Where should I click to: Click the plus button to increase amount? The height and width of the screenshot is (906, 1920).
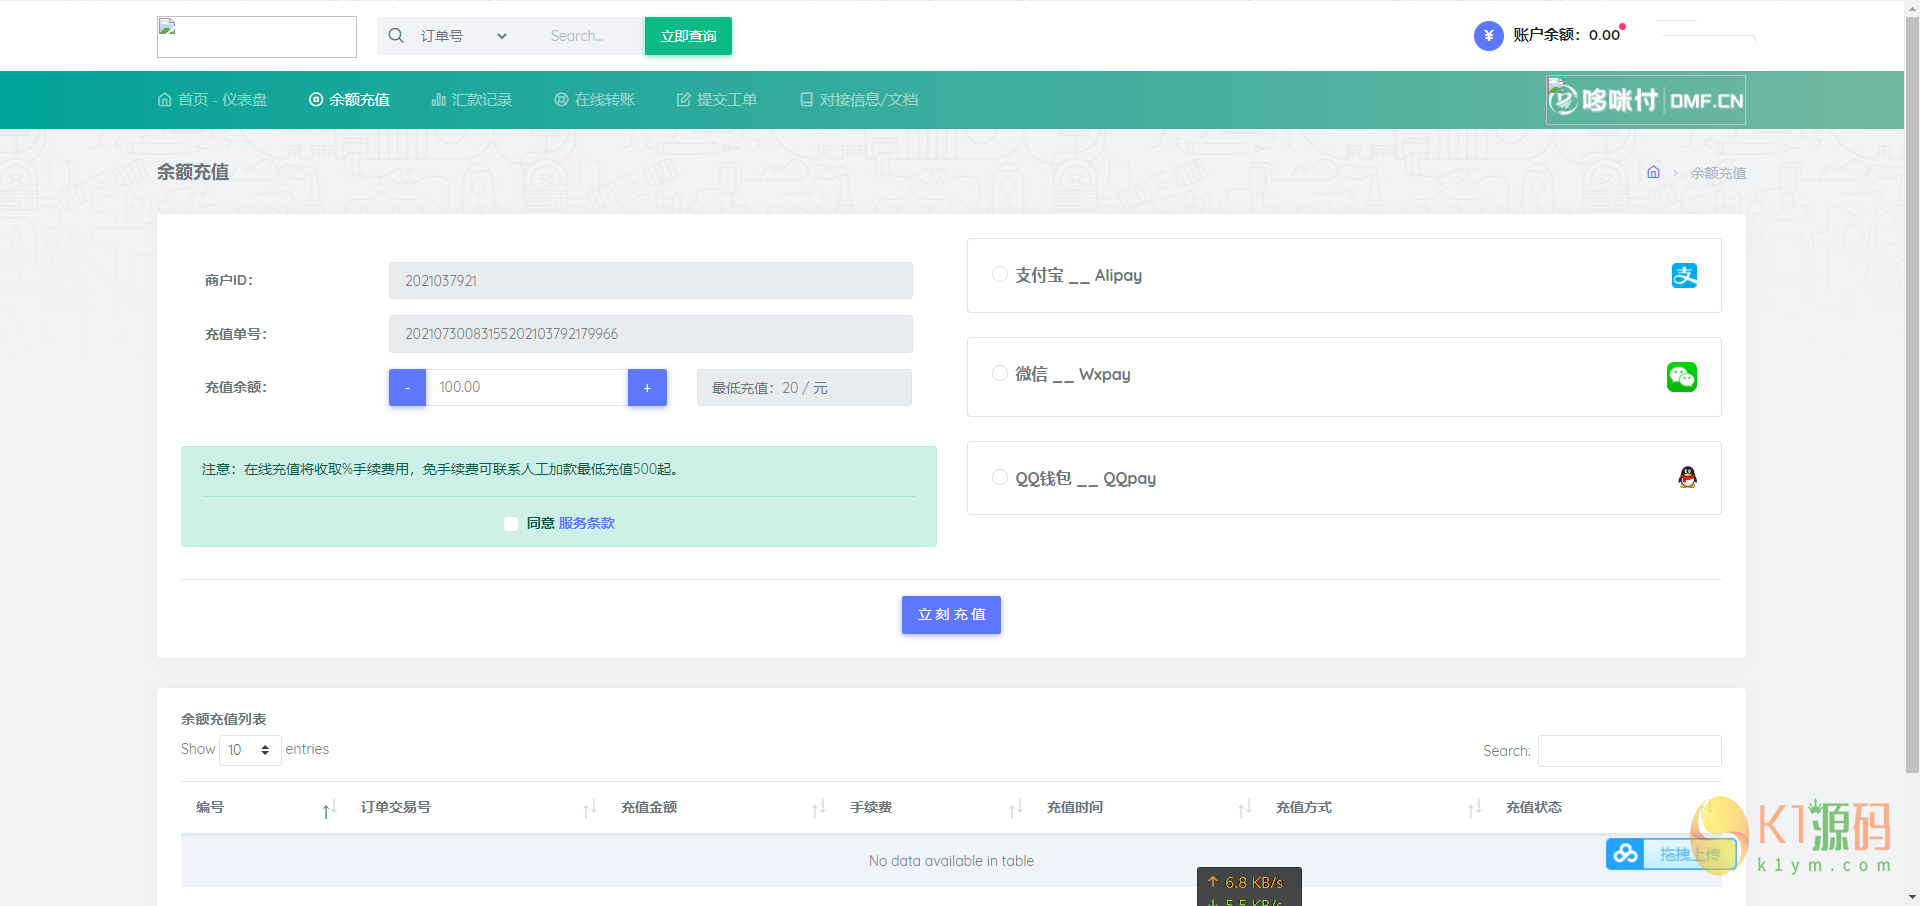(x=646, y=387)
